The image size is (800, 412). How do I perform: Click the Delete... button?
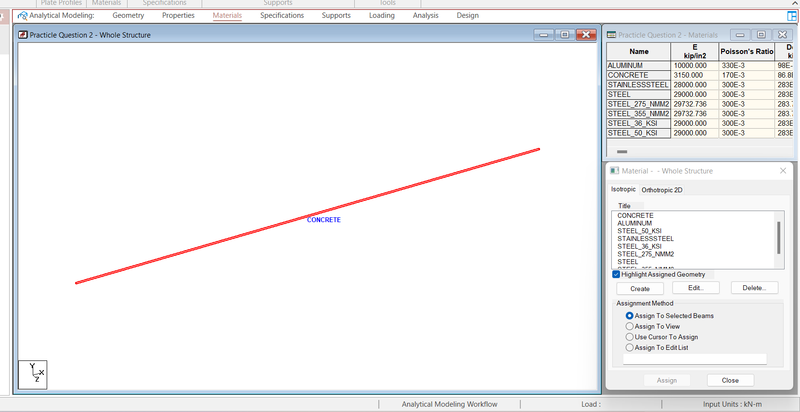(755, 288)
